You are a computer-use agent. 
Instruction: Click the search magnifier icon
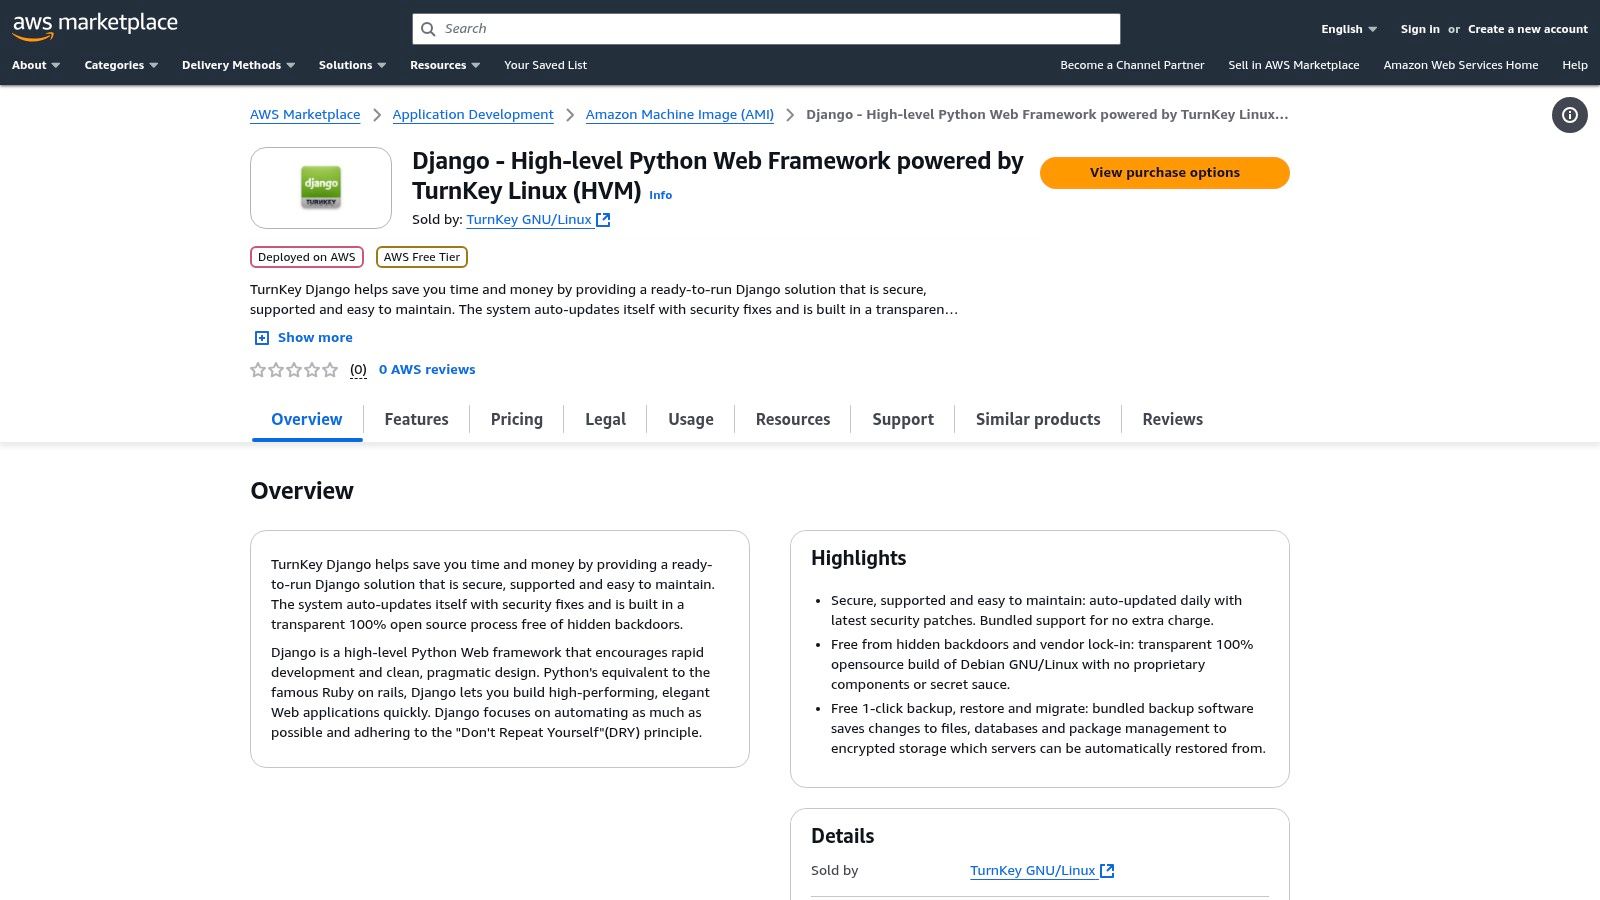pyautogui.click(x=428, y=29)
